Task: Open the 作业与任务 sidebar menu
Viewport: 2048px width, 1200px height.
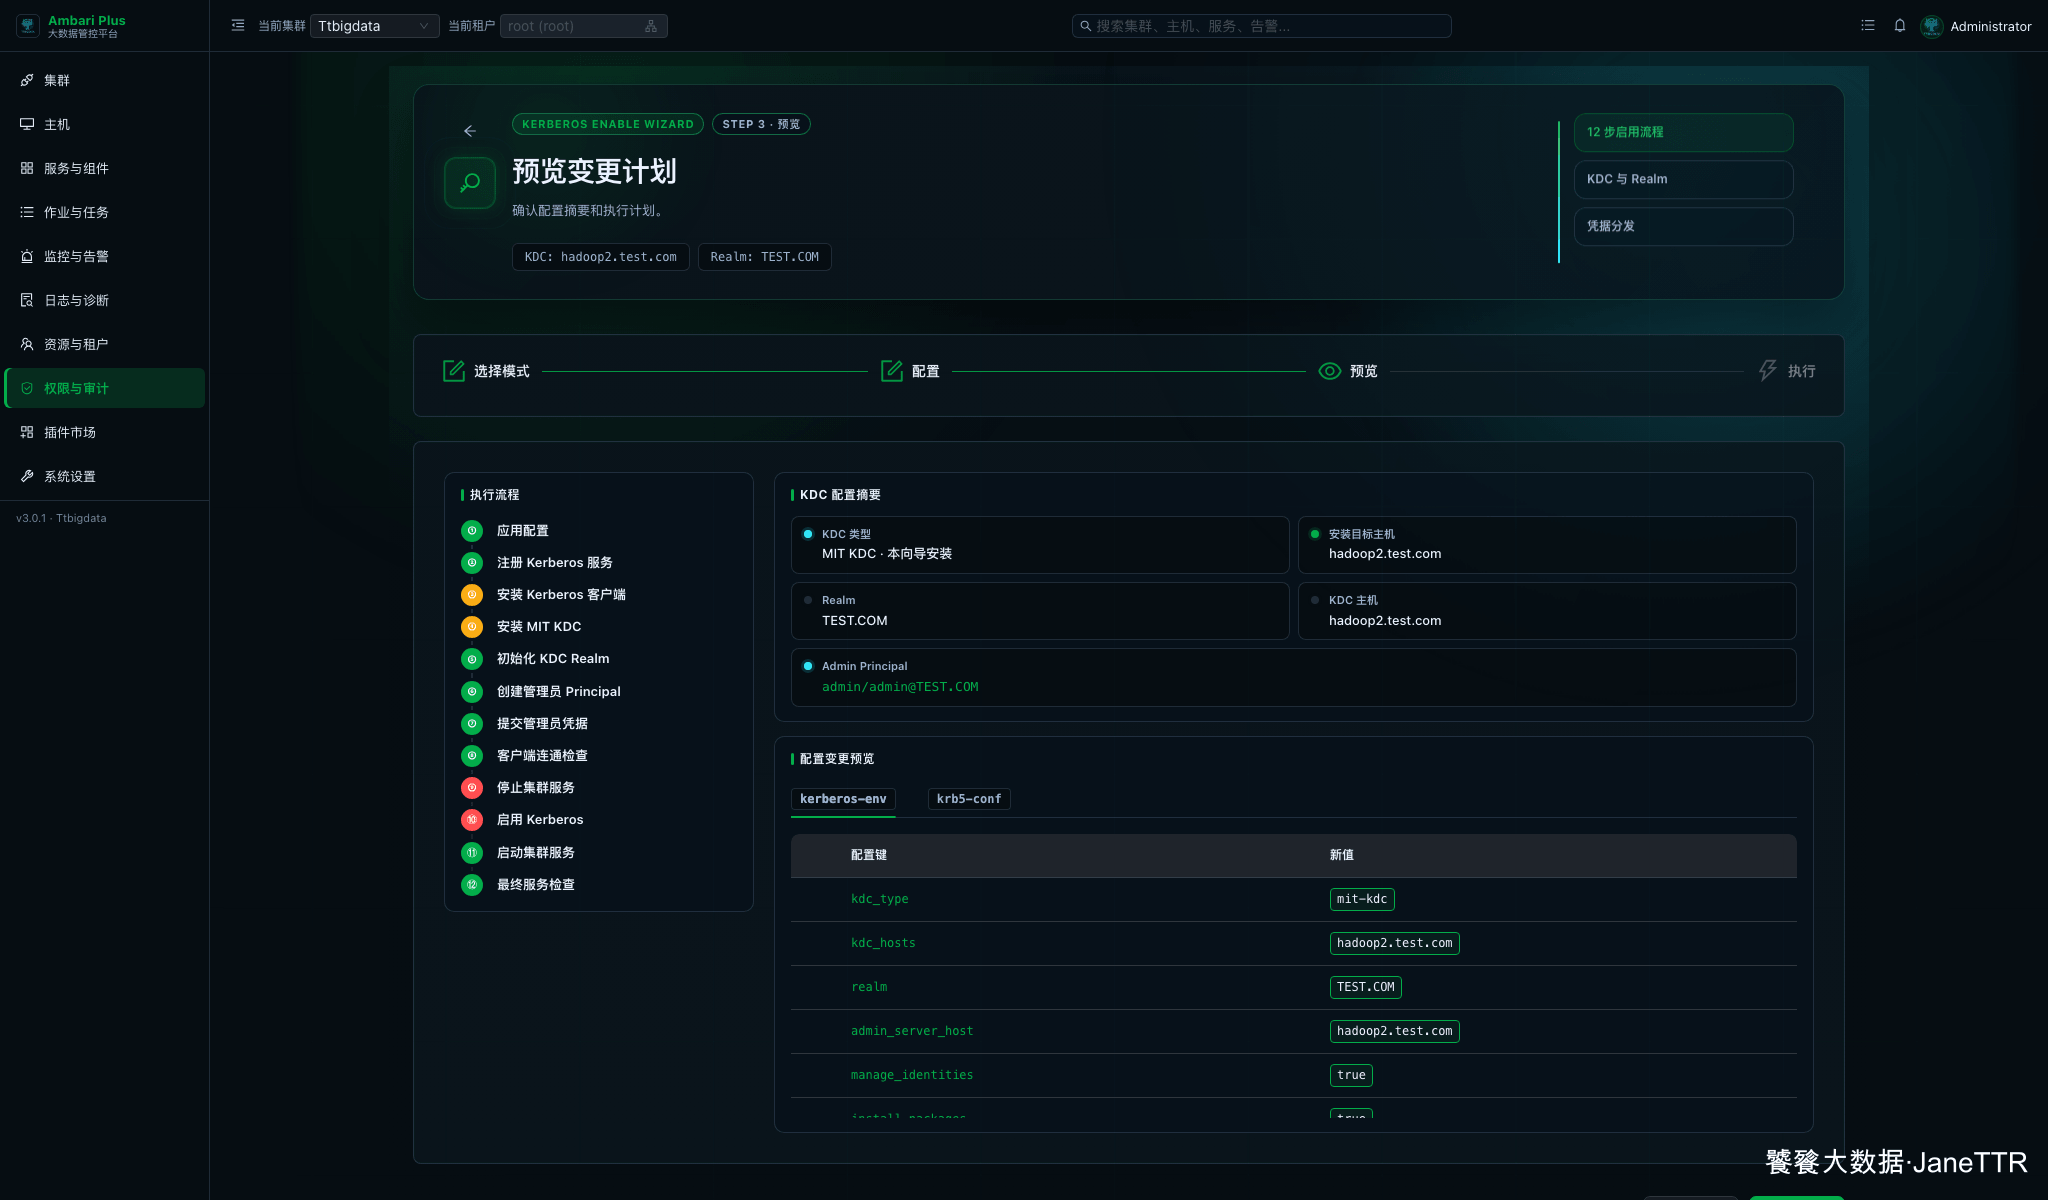Action: [104, 212]
